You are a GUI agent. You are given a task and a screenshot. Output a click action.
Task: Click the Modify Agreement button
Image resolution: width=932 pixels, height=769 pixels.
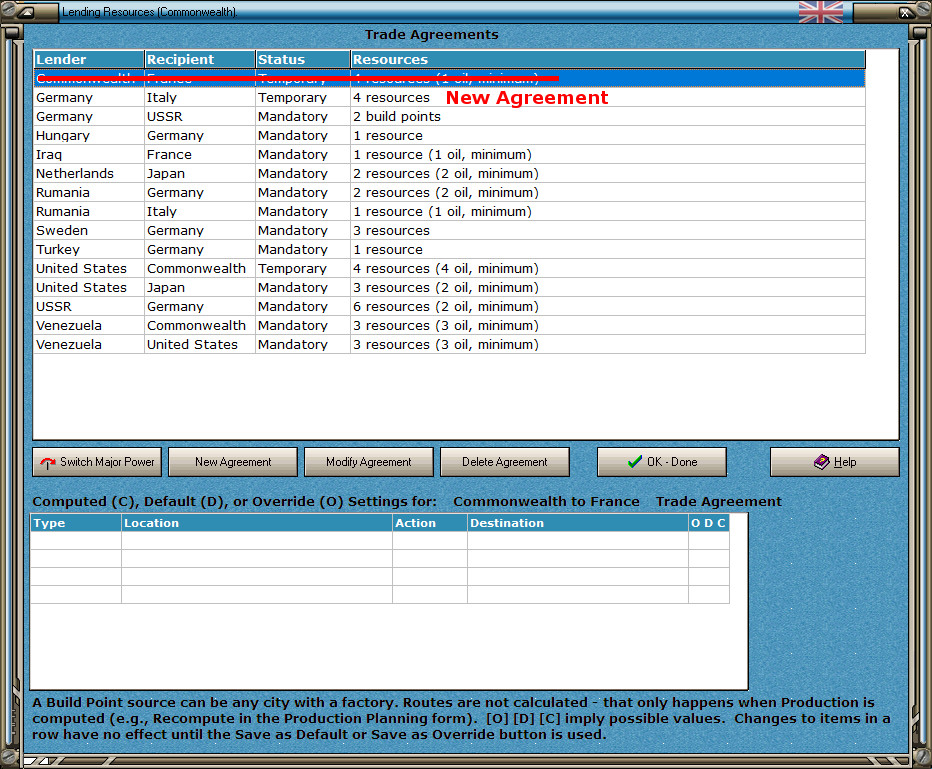click(369, 462)
